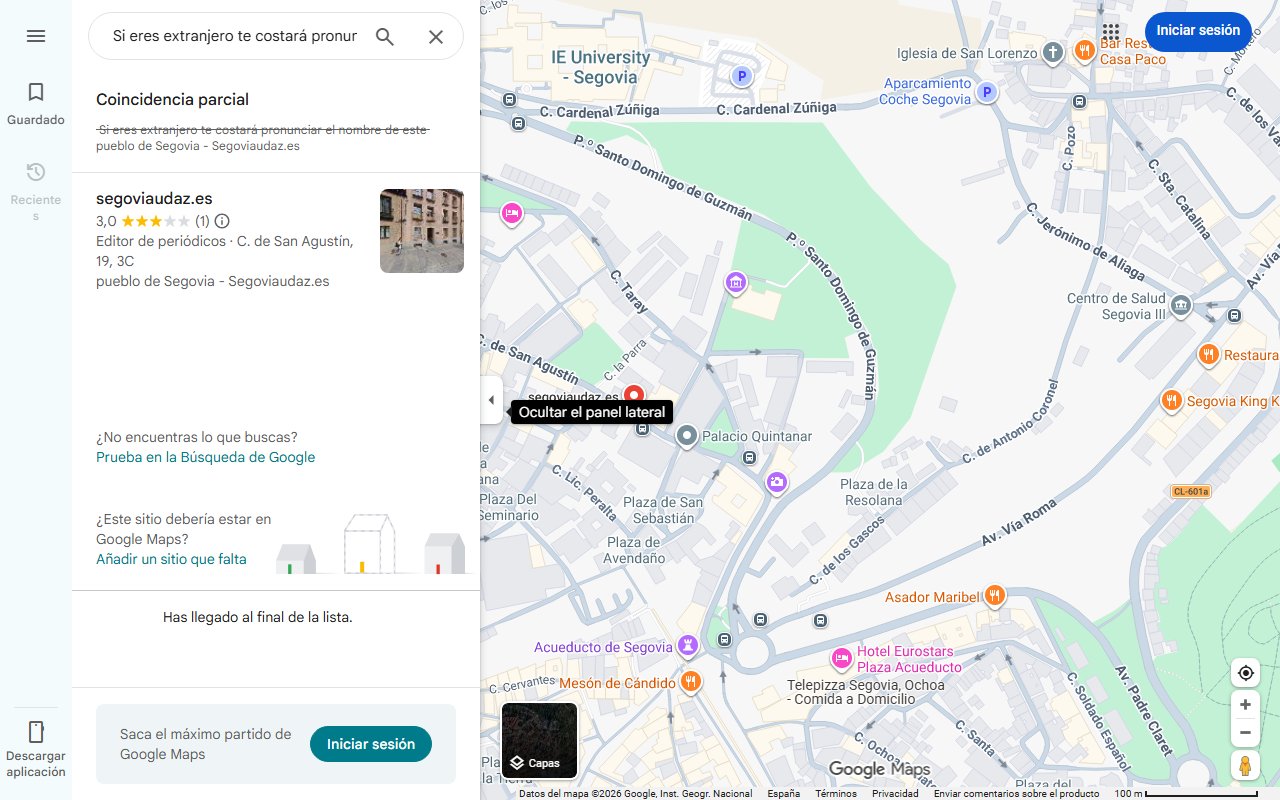
Task: Open the Privacidad link in the footer
Action: tap(895, 792)
